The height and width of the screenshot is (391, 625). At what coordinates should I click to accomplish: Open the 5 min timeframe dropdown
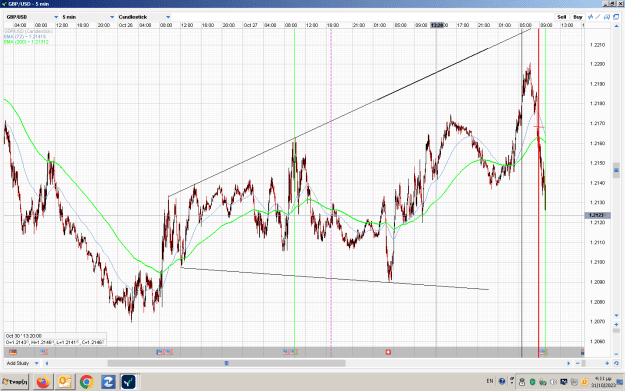88,17
